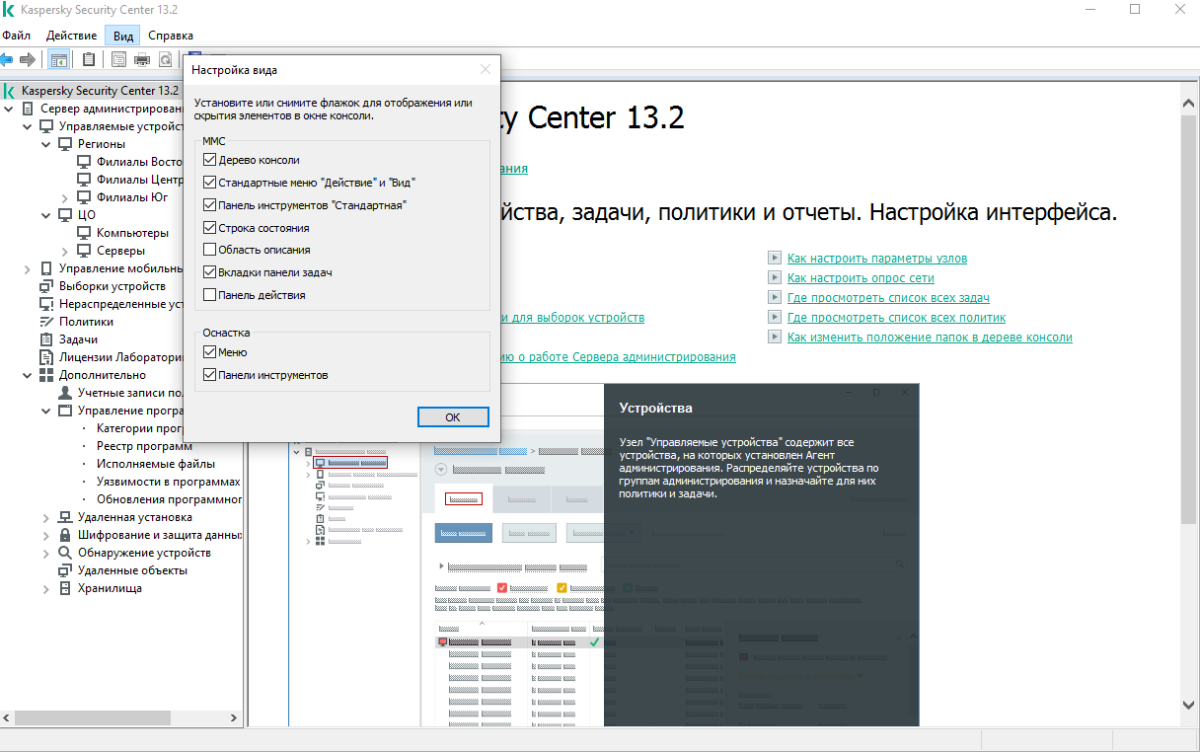Close the Настройка вида dialog
Screen dimensions: 1200x752
(x=485, y=70)
